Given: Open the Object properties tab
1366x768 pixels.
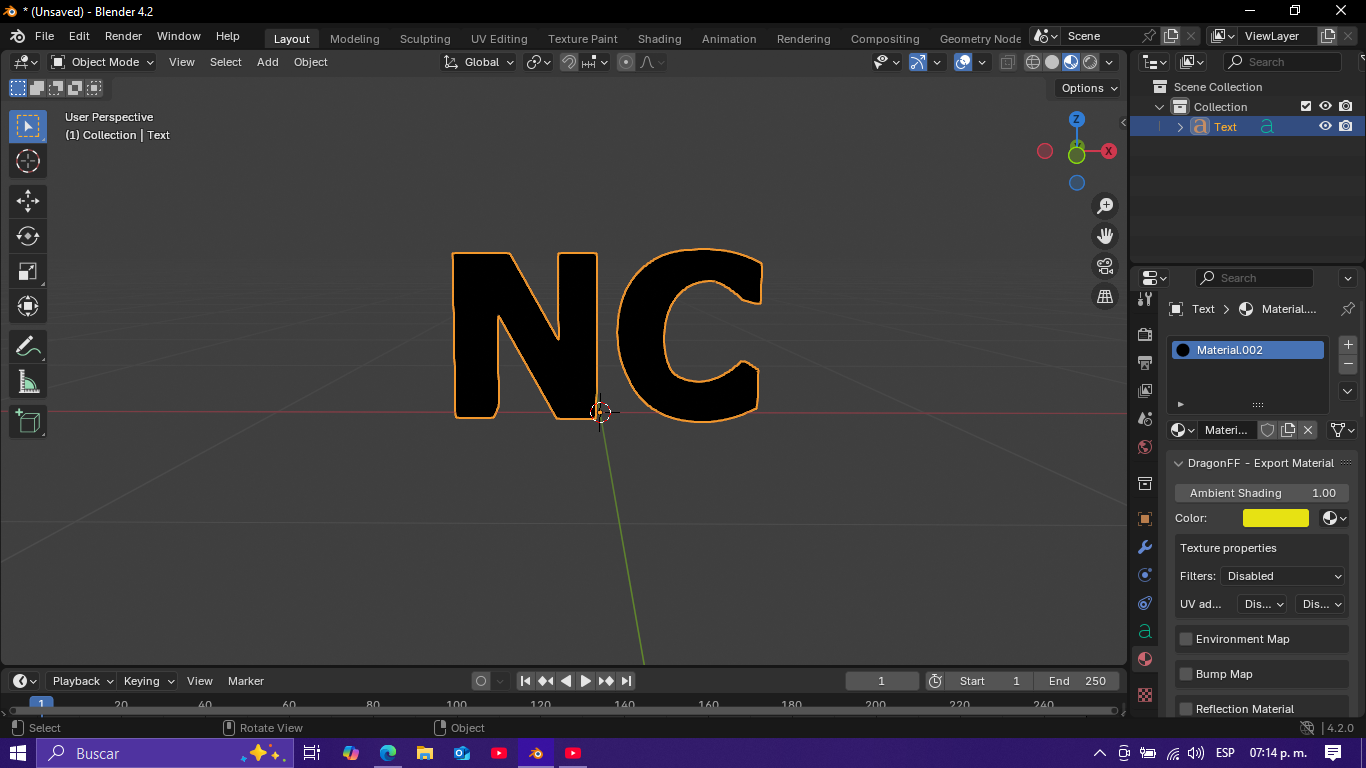Looking at the screenshot, I should 1145,519.
